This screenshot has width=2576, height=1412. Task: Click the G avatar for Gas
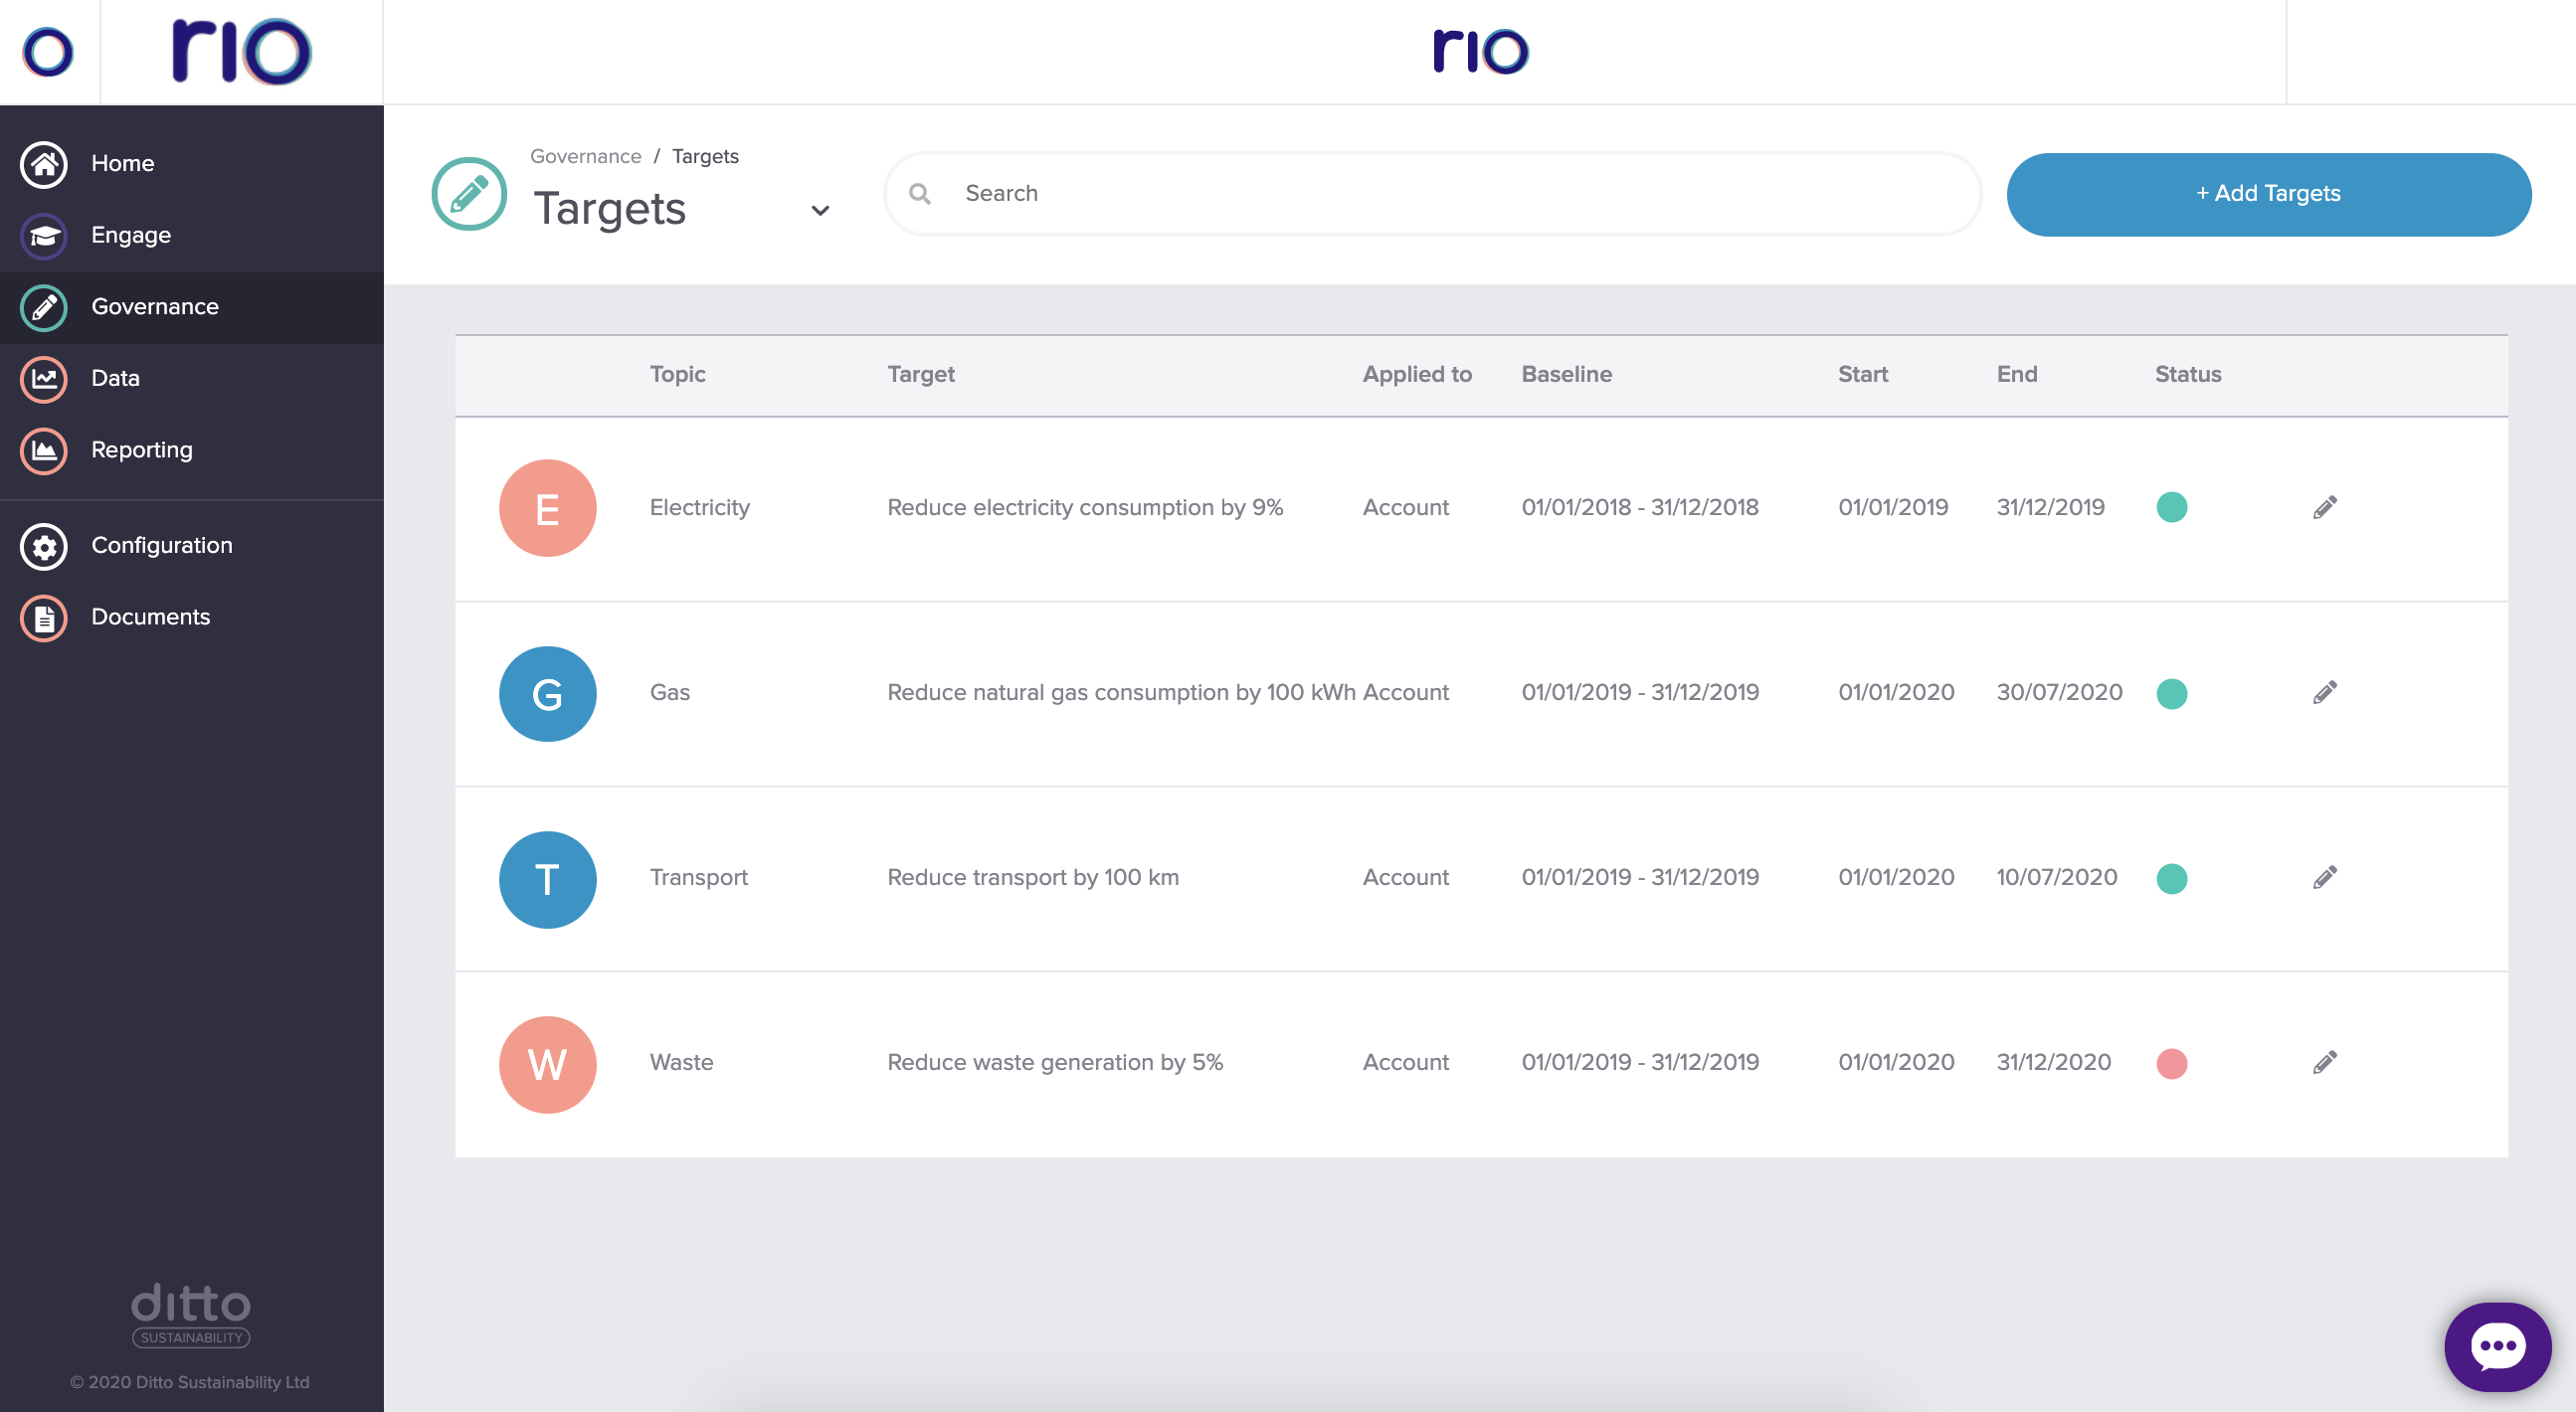coord(547,694)
